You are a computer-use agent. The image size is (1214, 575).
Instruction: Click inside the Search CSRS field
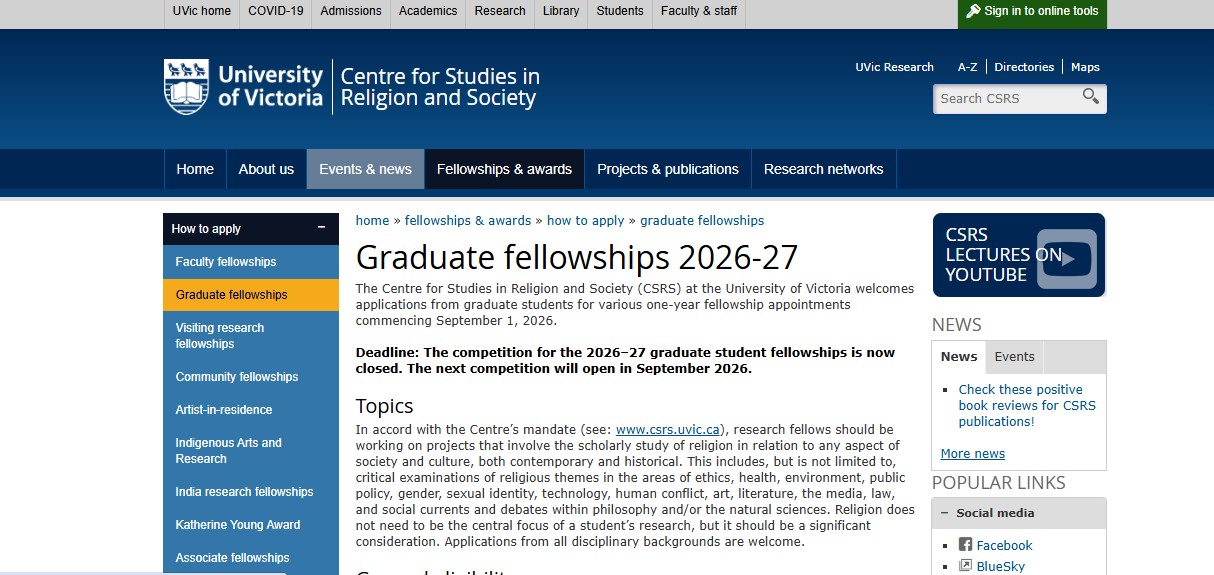[x=1005, y=99]
